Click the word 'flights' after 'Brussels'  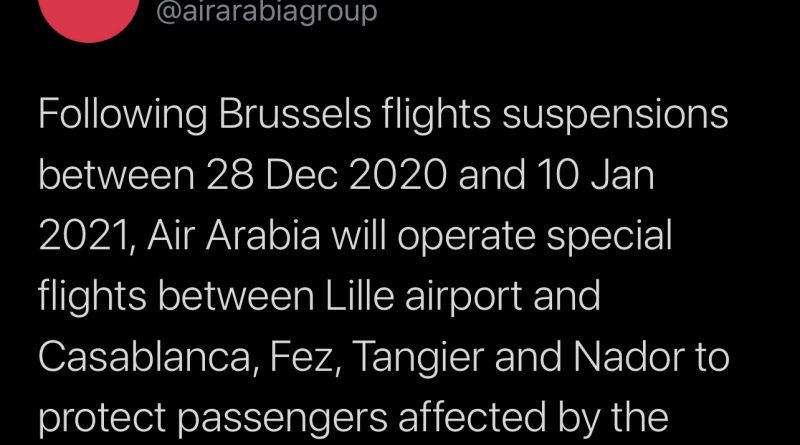(x=436, y=115)
